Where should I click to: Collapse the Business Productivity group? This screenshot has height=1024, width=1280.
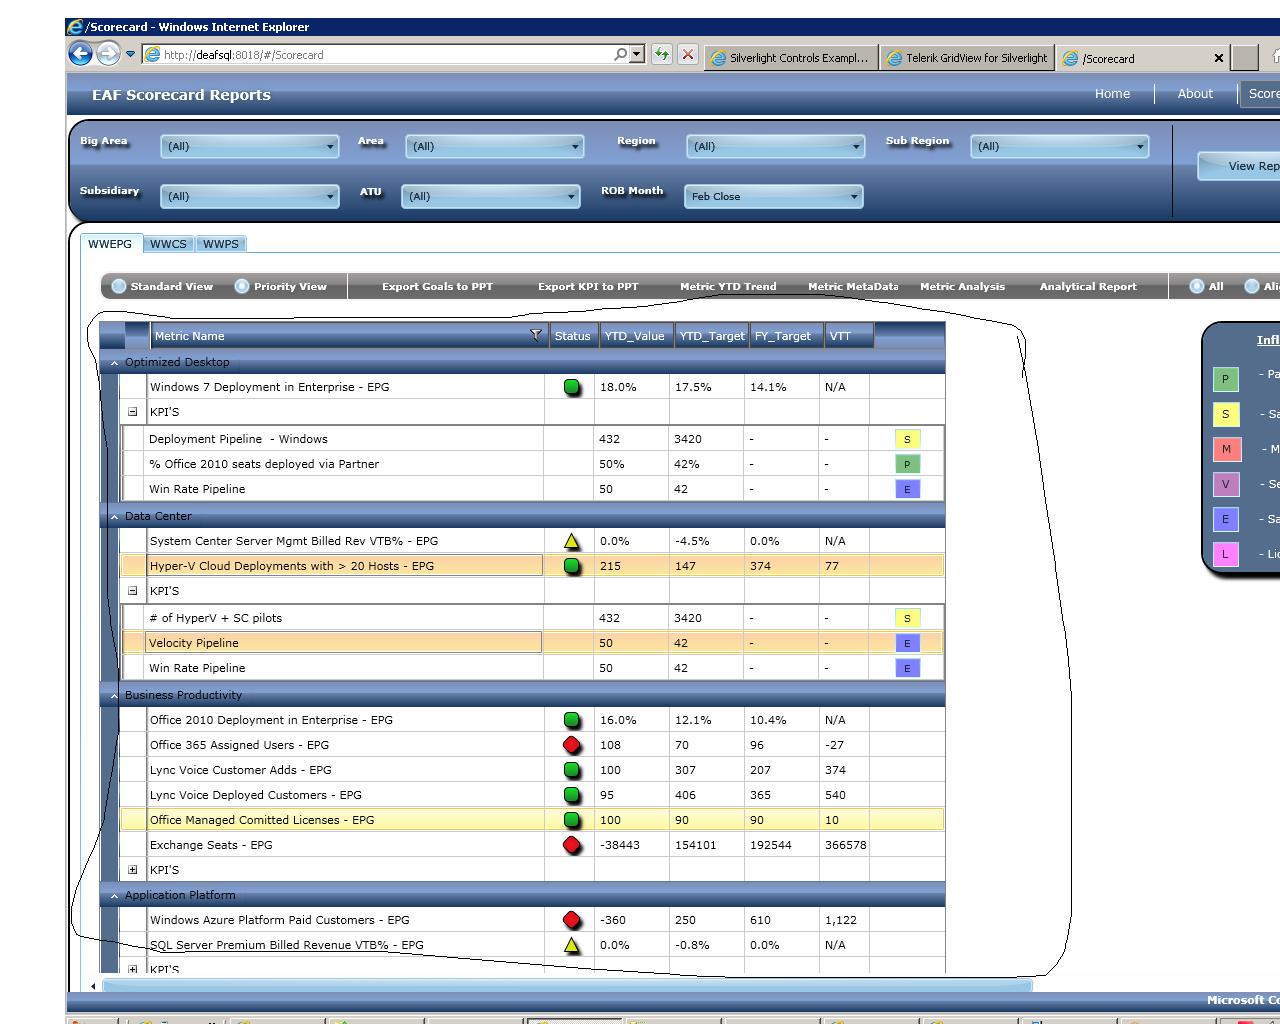click(x=114, y=696)
